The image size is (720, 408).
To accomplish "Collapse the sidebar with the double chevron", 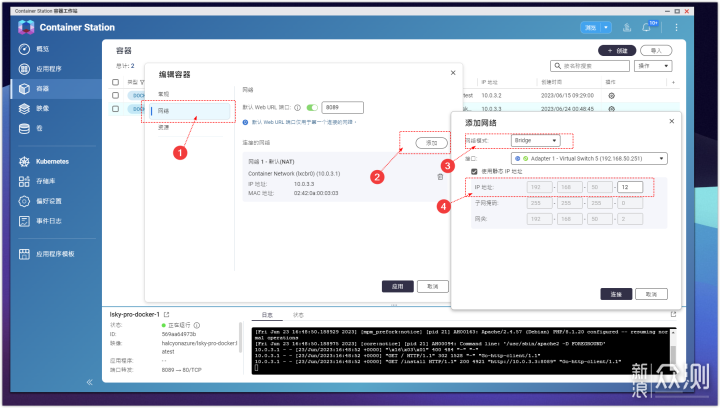I will 90,382.
